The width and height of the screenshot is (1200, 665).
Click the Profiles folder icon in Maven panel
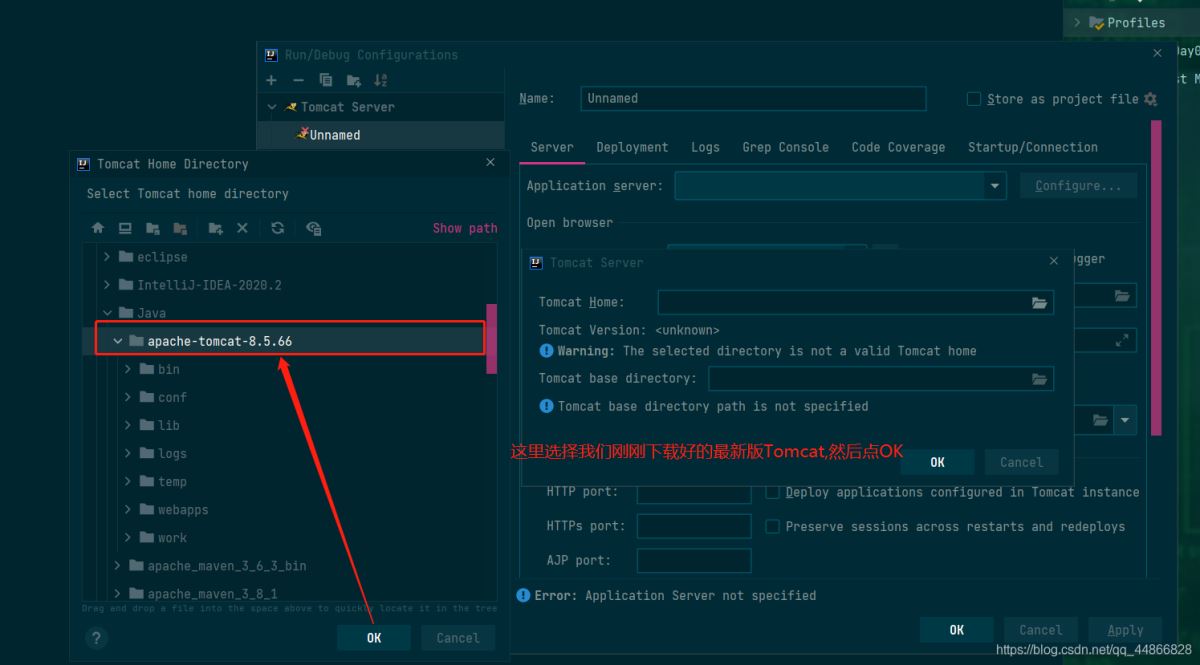pyautogui.click(x=1097, y=22)
